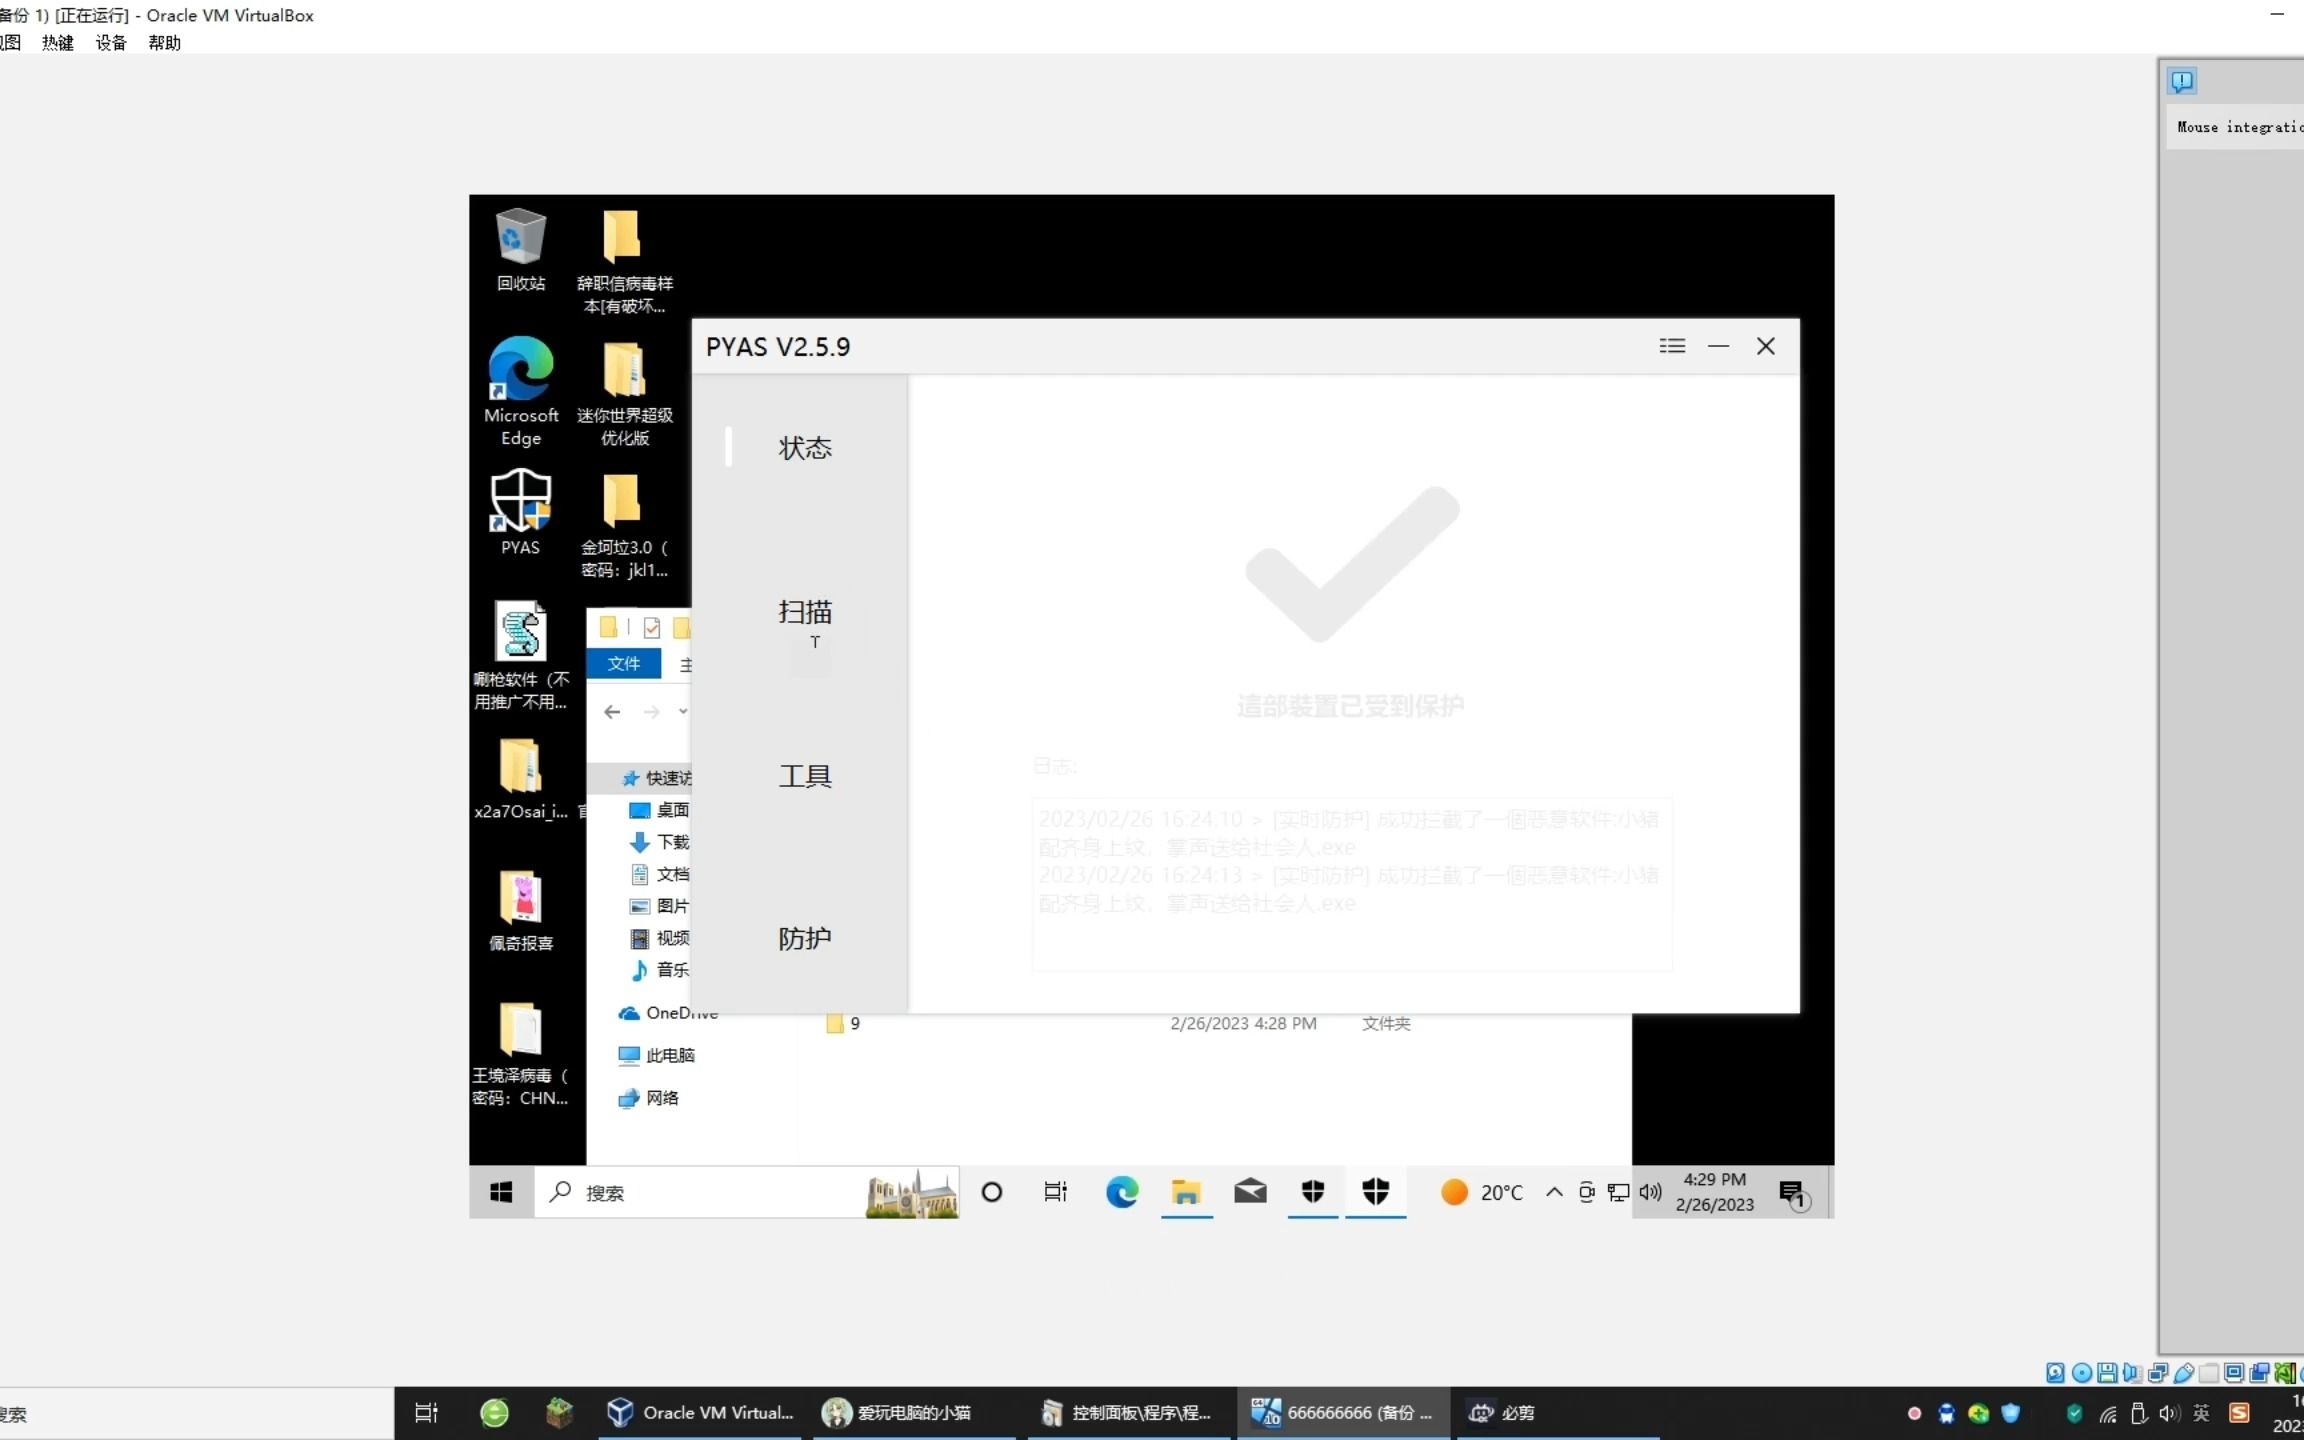Close the PYAS V2.5.9 window

tap(1766, 346)
